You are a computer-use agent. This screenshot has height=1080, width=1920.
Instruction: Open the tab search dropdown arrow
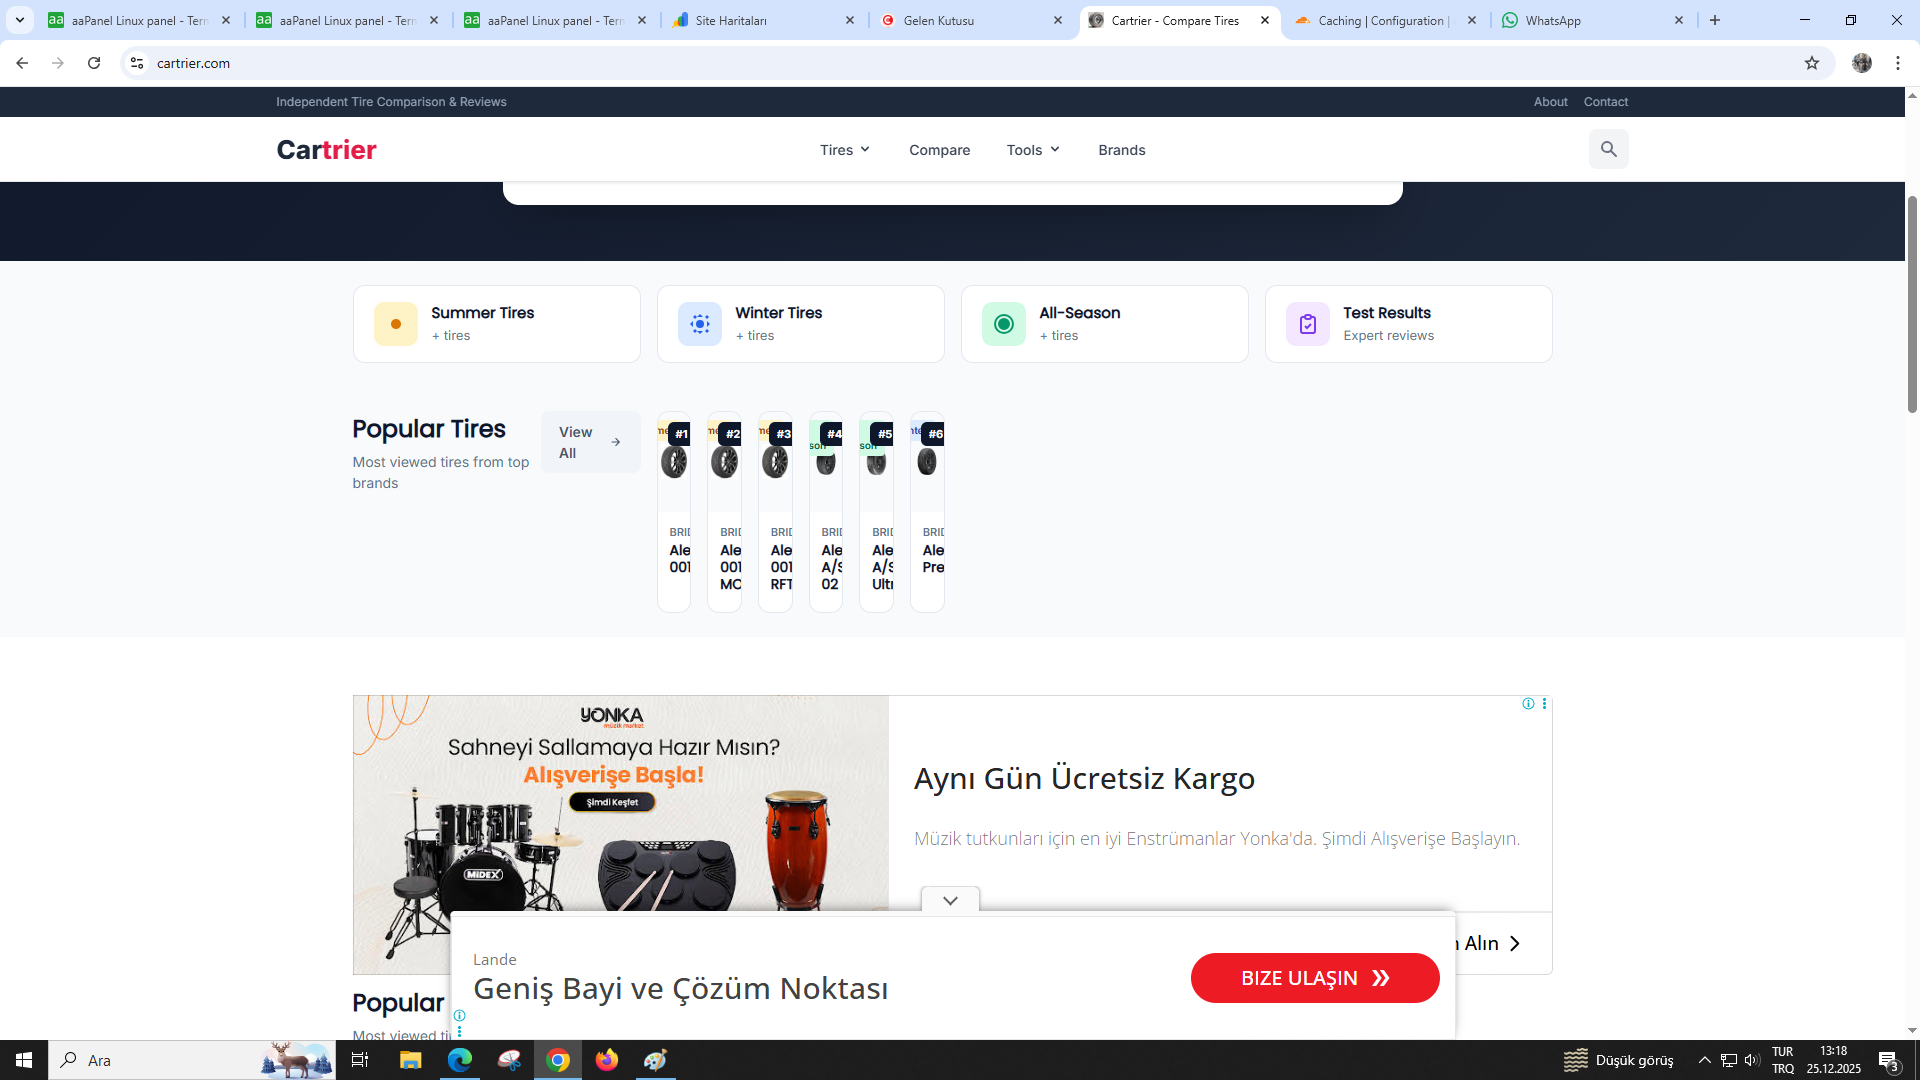pos(20,20)
